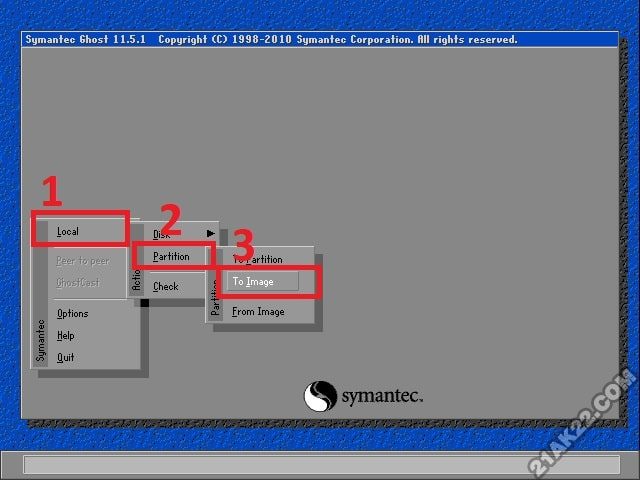
Task: Choose To Image option
Action: pos(262,282)
